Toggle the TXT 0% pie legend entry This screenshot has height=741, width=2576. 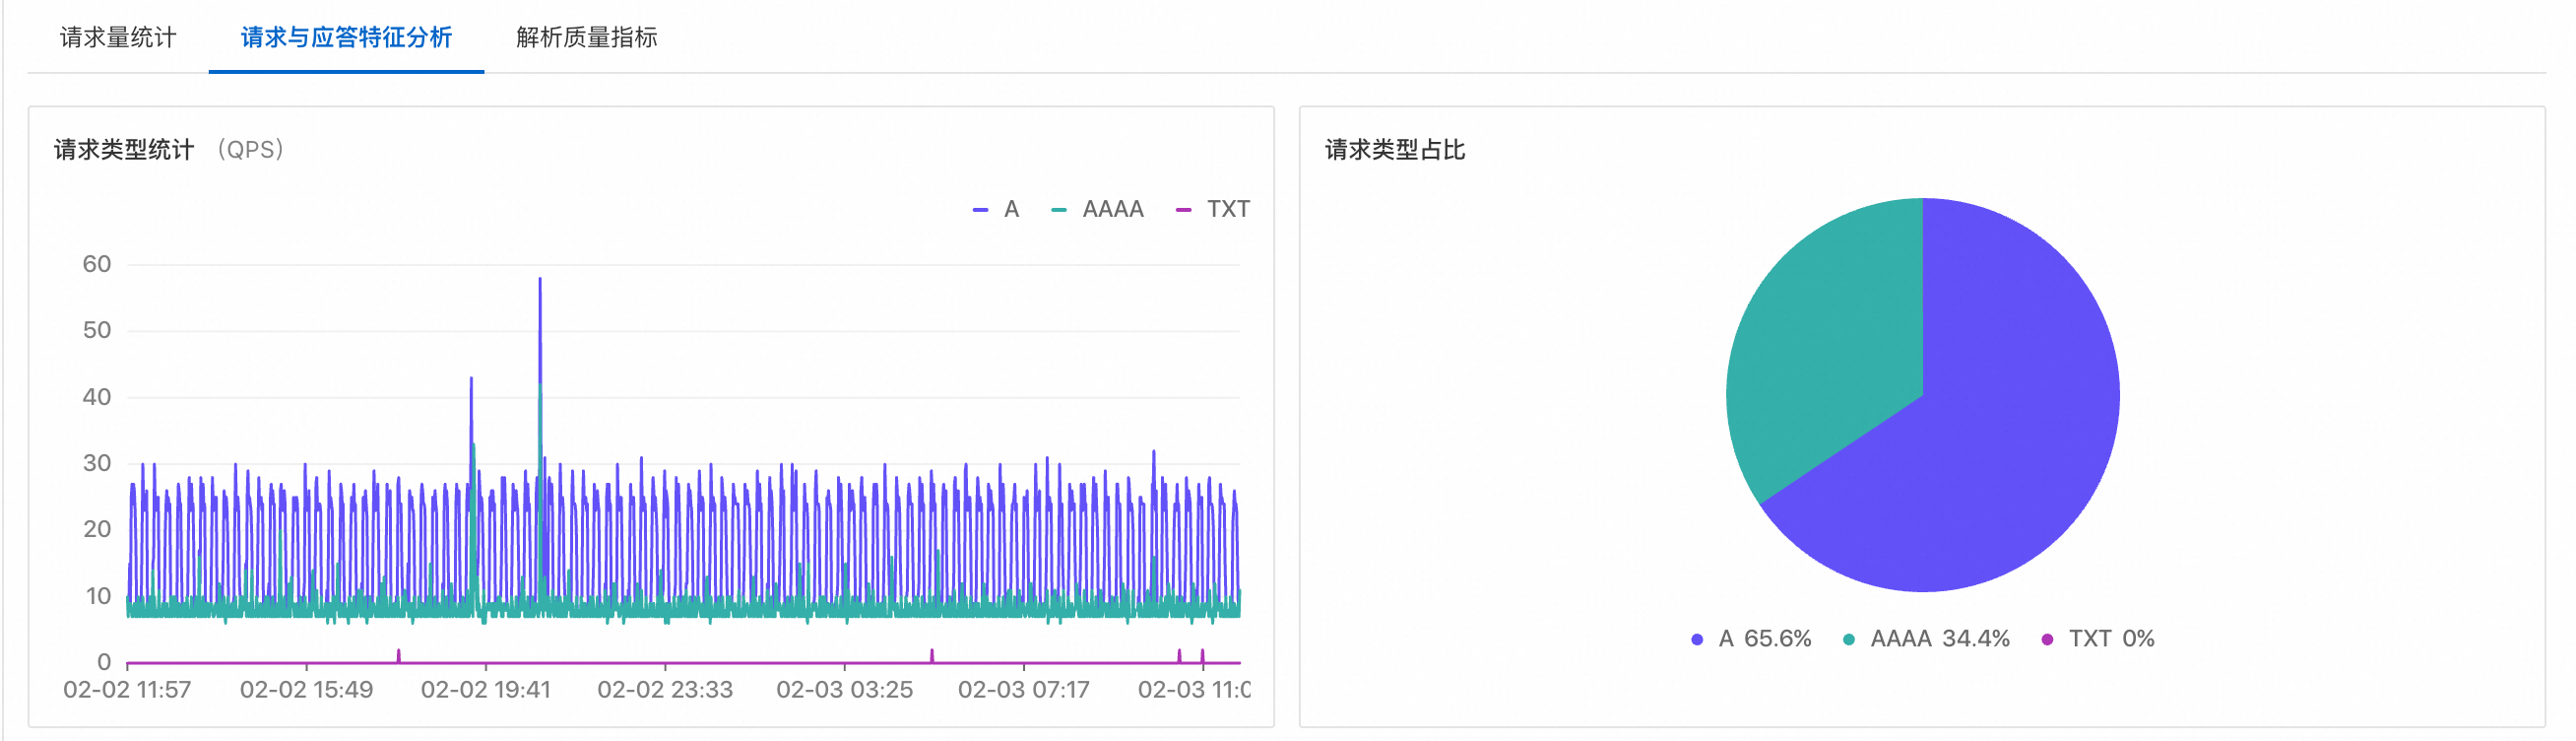click(x=2098, y=639)
